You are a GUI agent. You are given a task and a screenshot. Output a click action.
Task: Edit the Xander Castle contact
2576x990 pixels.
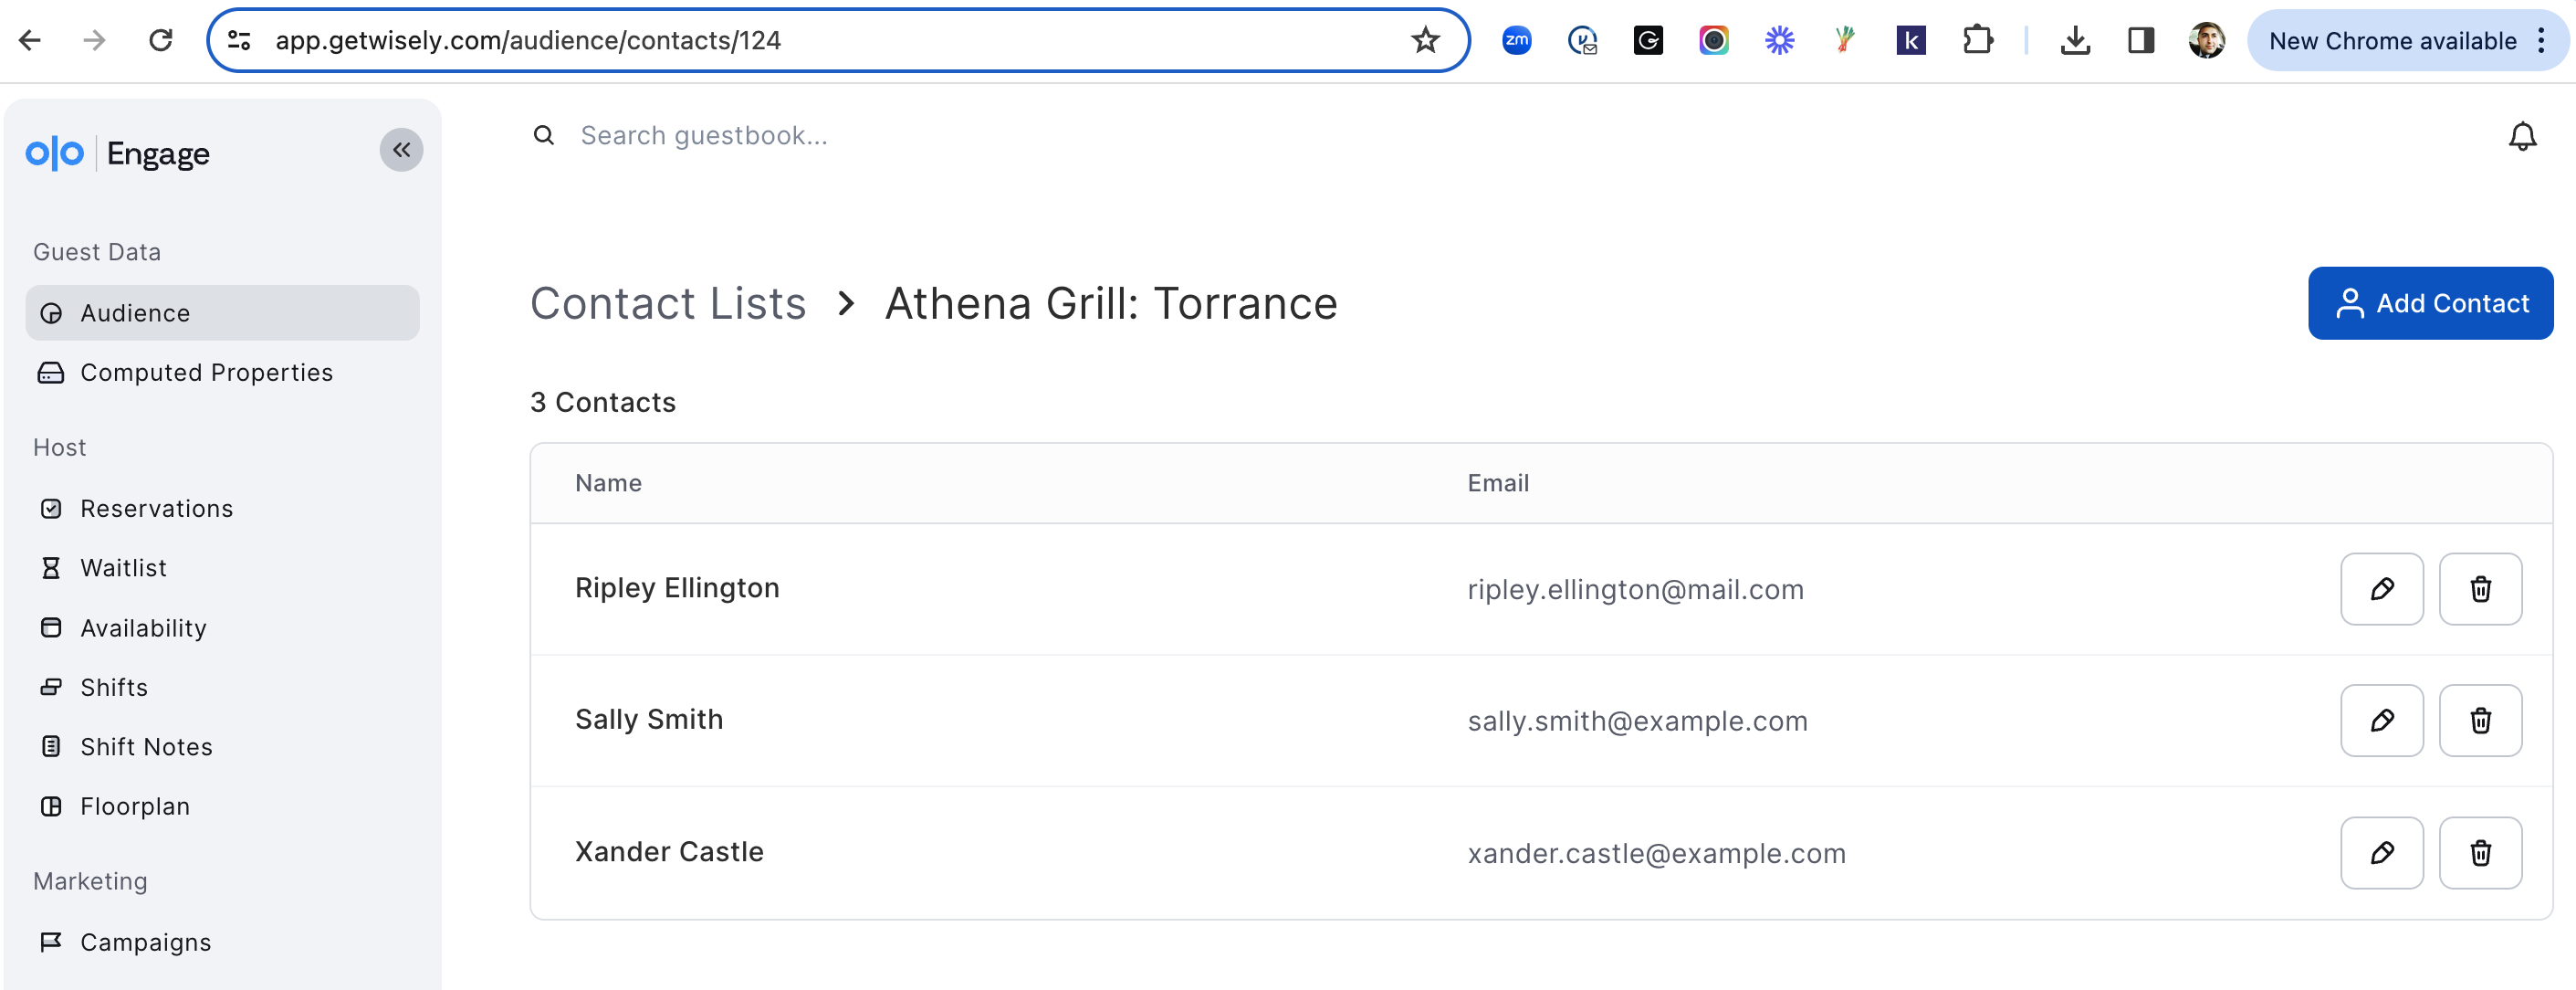coord(2381,852)
